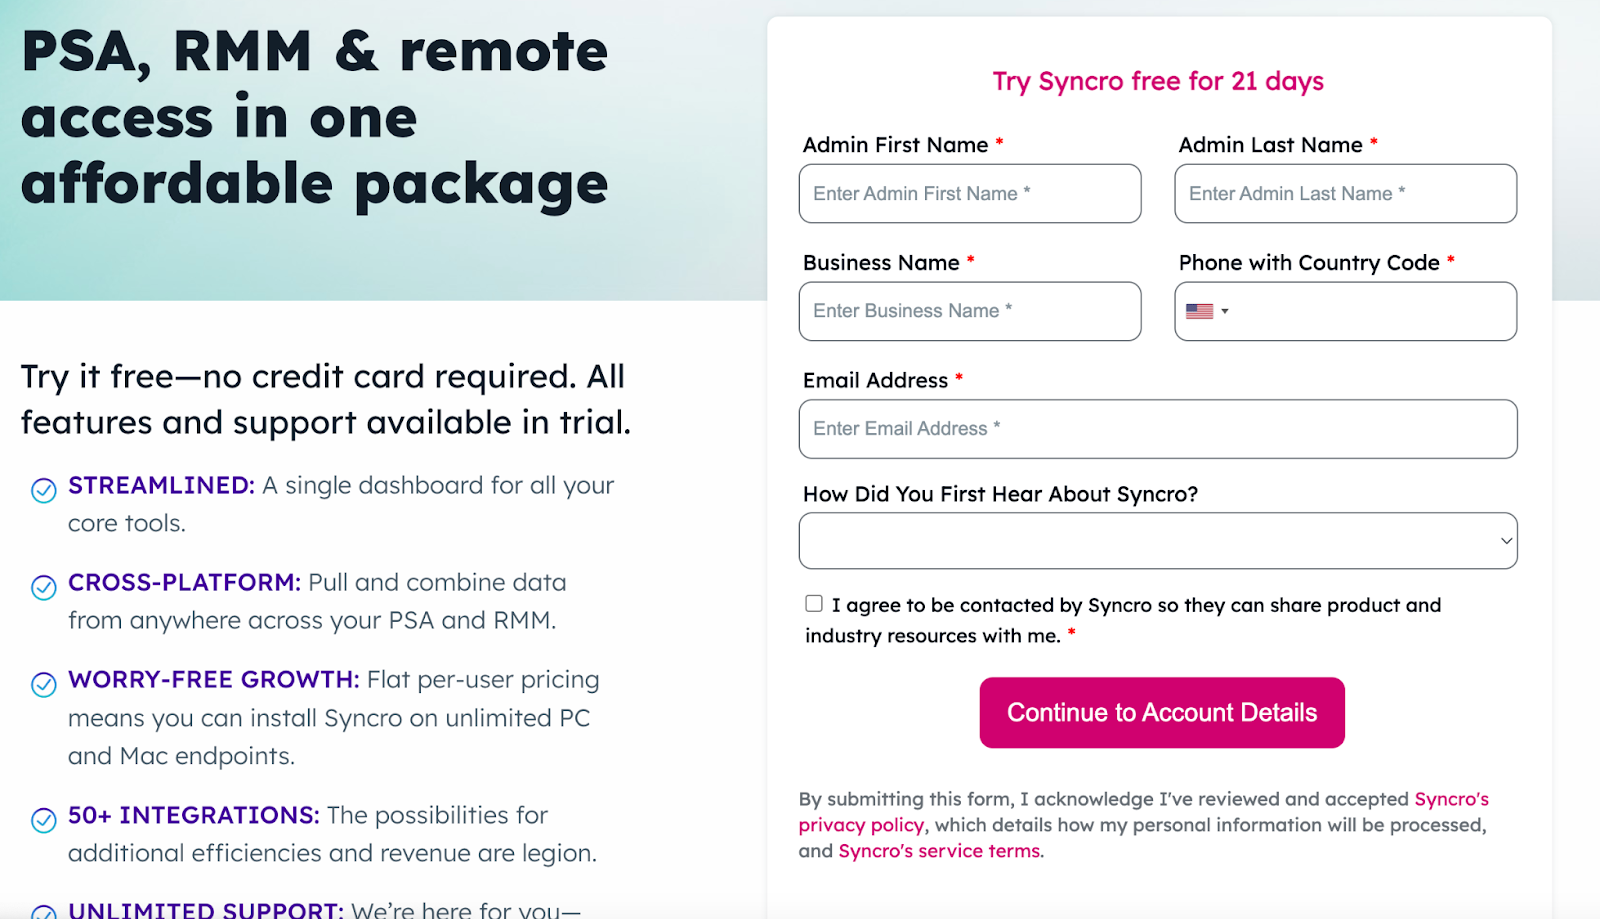Click the US flag icon in phone field
Screen dimensions: 1600x919
1201,311
